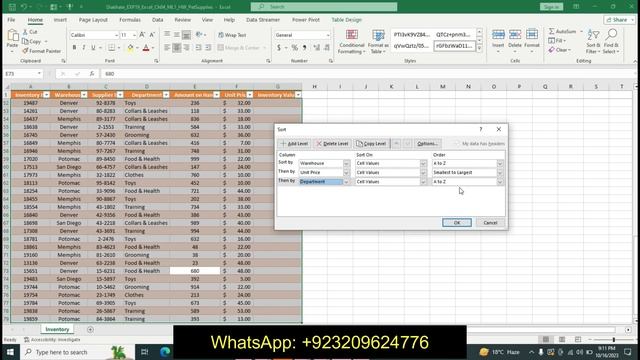Toggle Underline formatting
Viewport: 640px width, 360px height.
[93, 48]
